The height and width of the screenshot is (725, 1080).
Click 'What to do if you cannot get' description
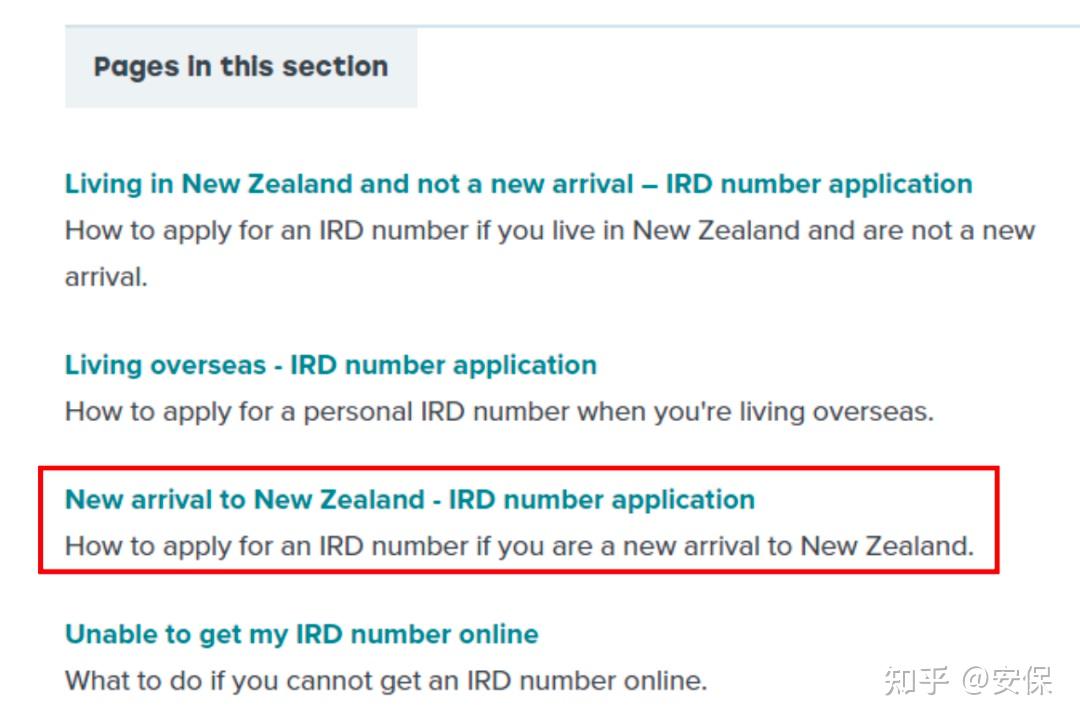click(385, 681)
